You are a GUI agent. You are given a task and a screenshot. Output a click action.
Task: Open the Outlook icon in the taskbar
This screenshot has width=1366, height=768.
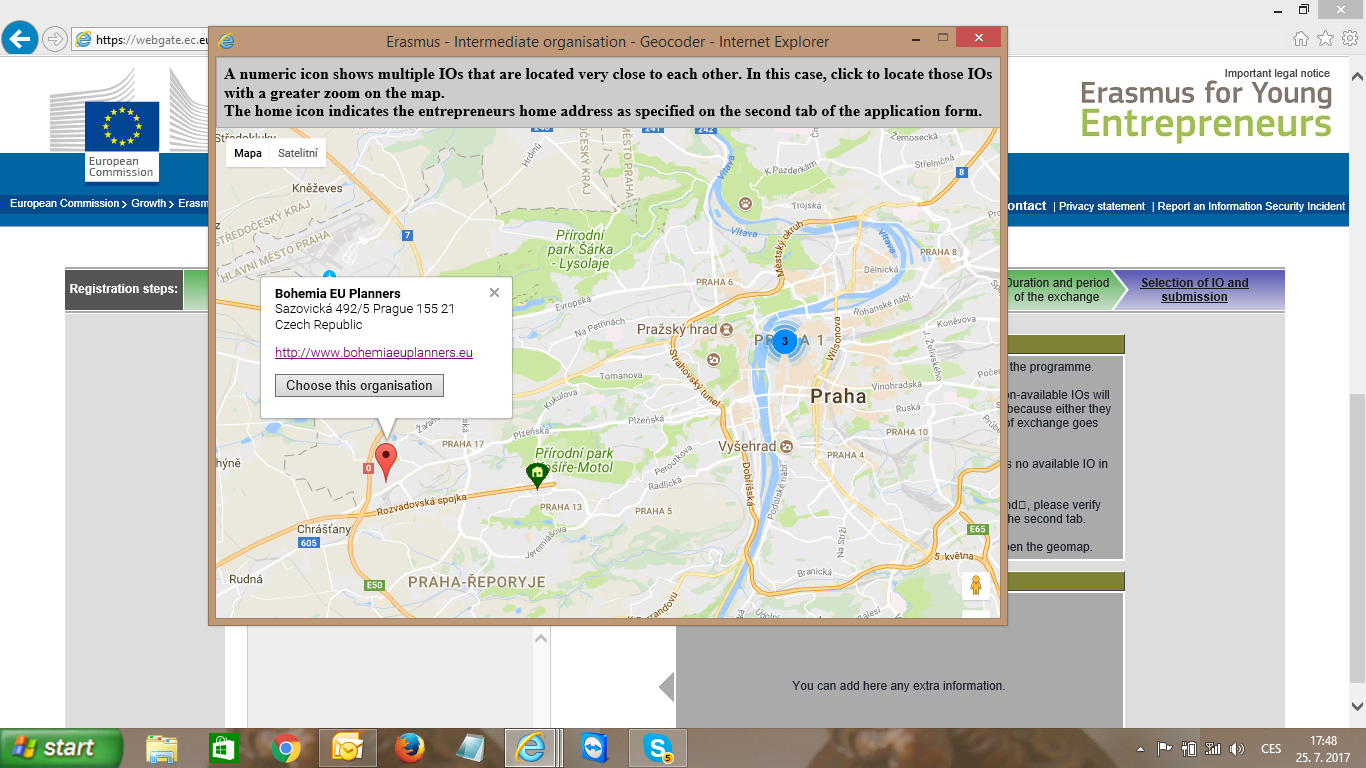tap(348, 748)
